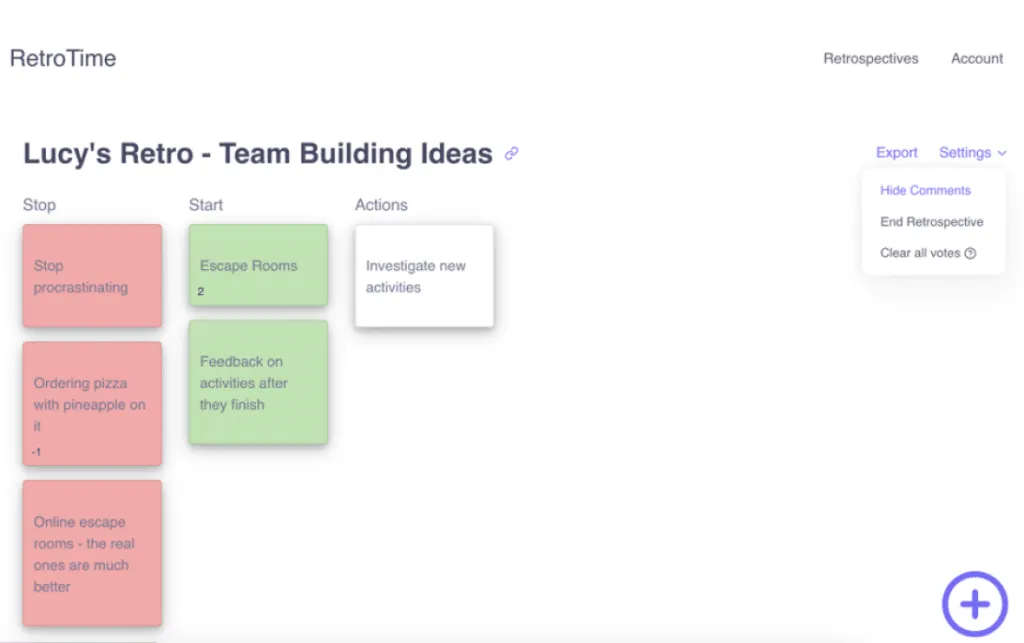Select the Online escape rooms card

[x=92, y=553]
